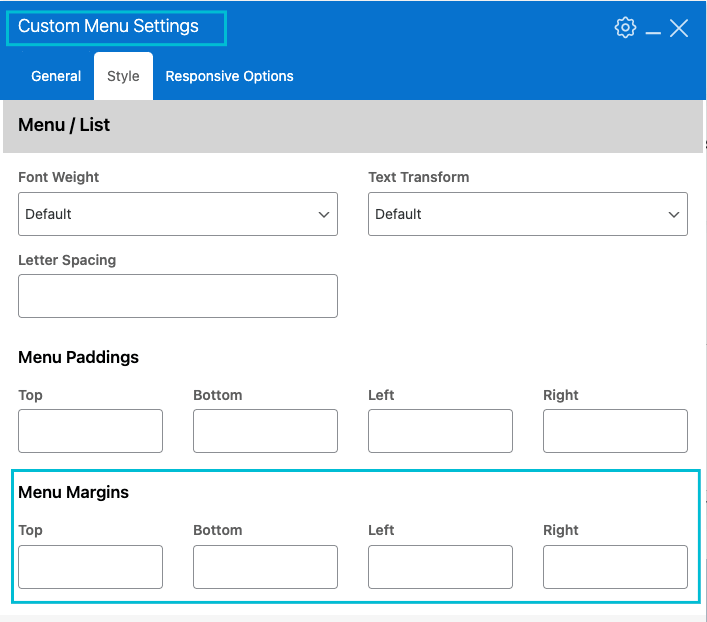Open the settings gear icon

pyautogui.click(x=625, y=27)
